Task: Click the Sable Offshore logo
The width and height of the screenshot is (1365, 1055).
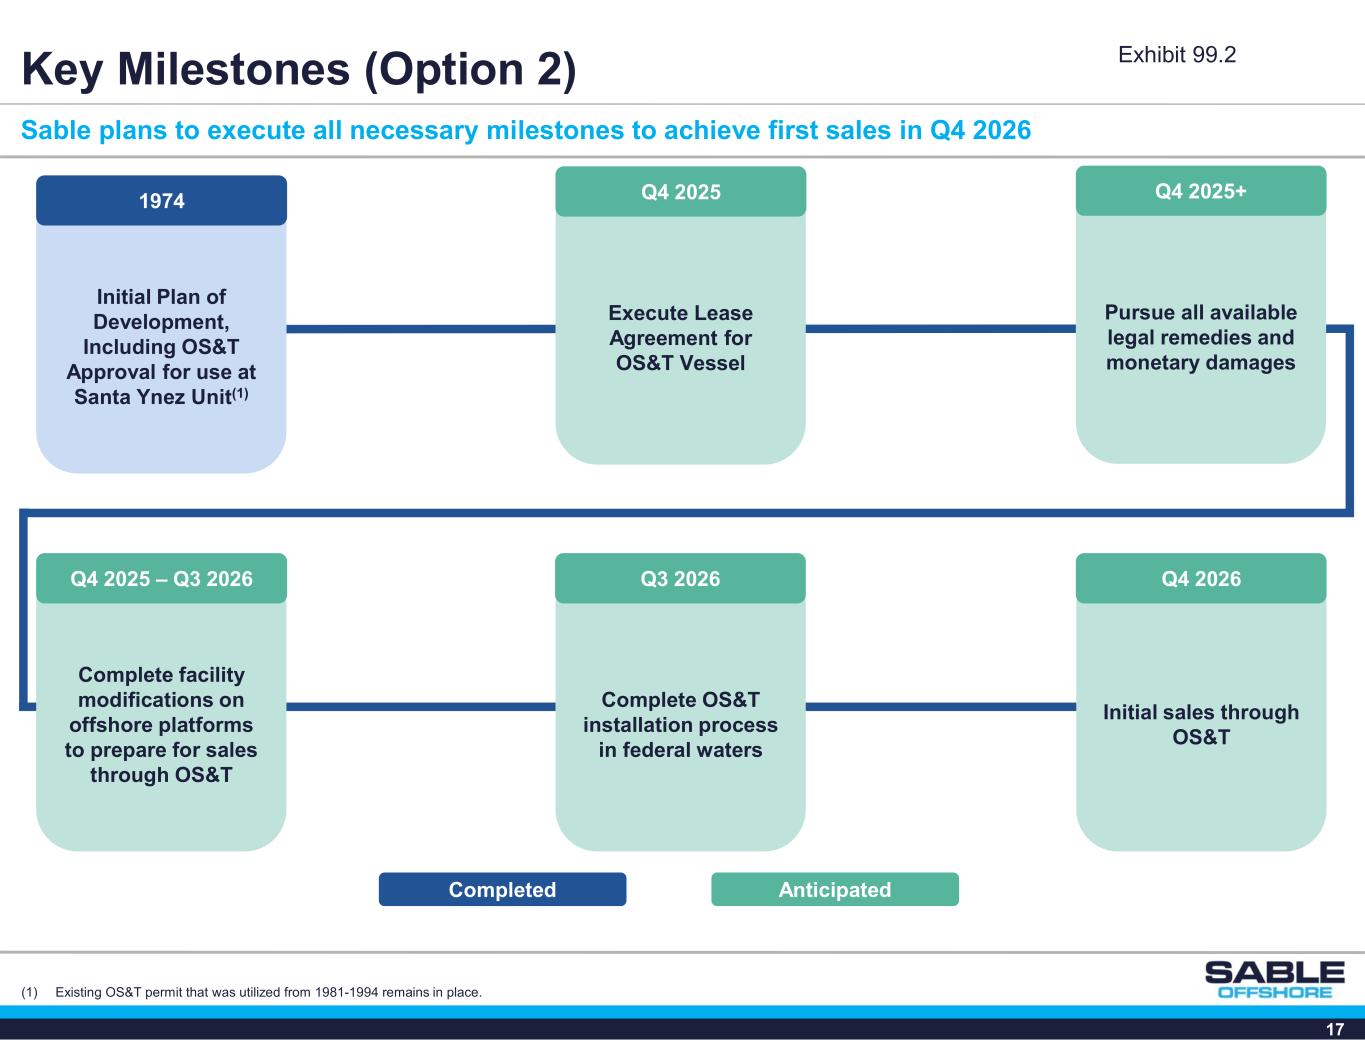Action: [x=1274, y=979]
